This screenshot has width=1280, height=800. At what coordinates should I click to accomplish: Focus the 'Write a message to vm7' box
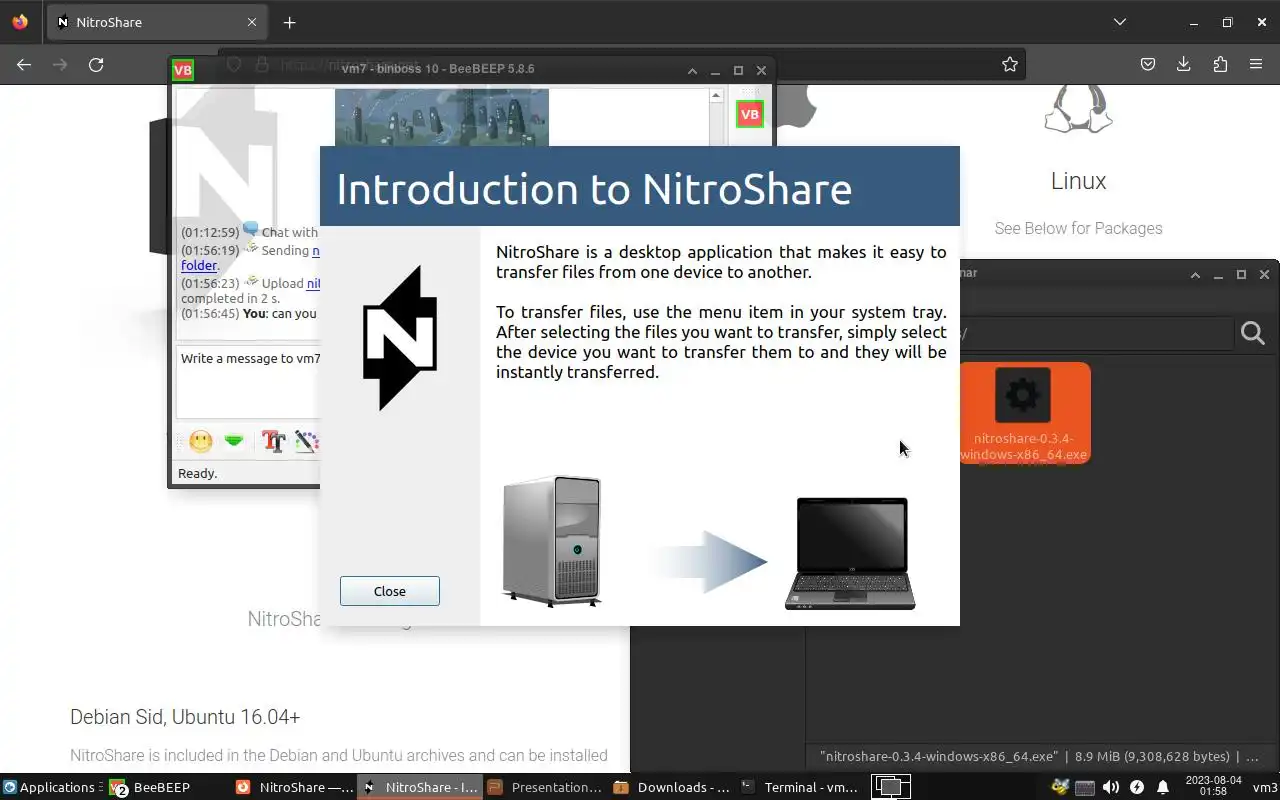pyautogui.click(x=249, y=382)
